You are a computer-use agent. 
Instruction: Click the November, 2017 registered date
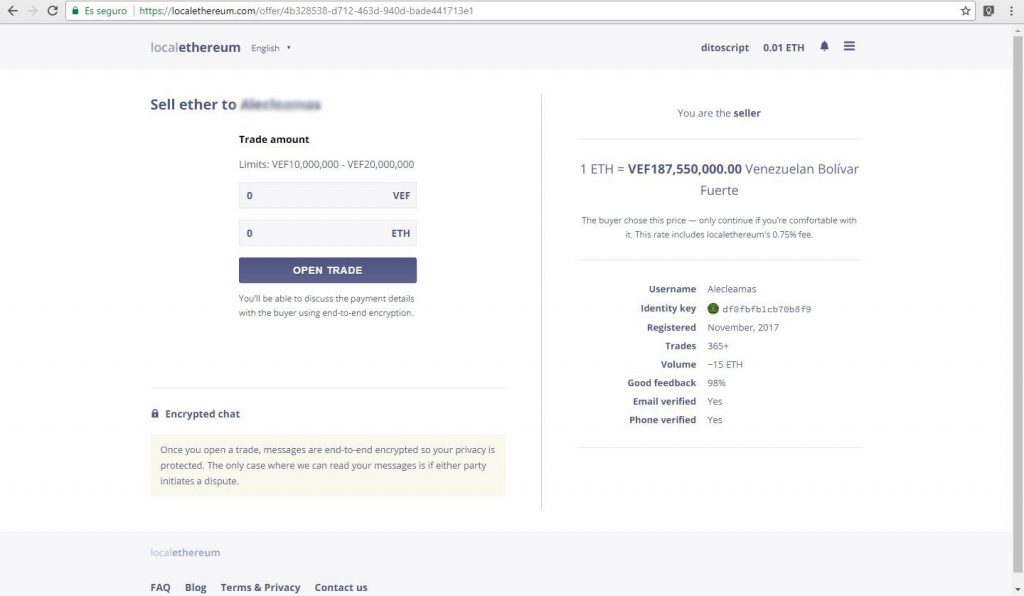(x=743, y=328)
